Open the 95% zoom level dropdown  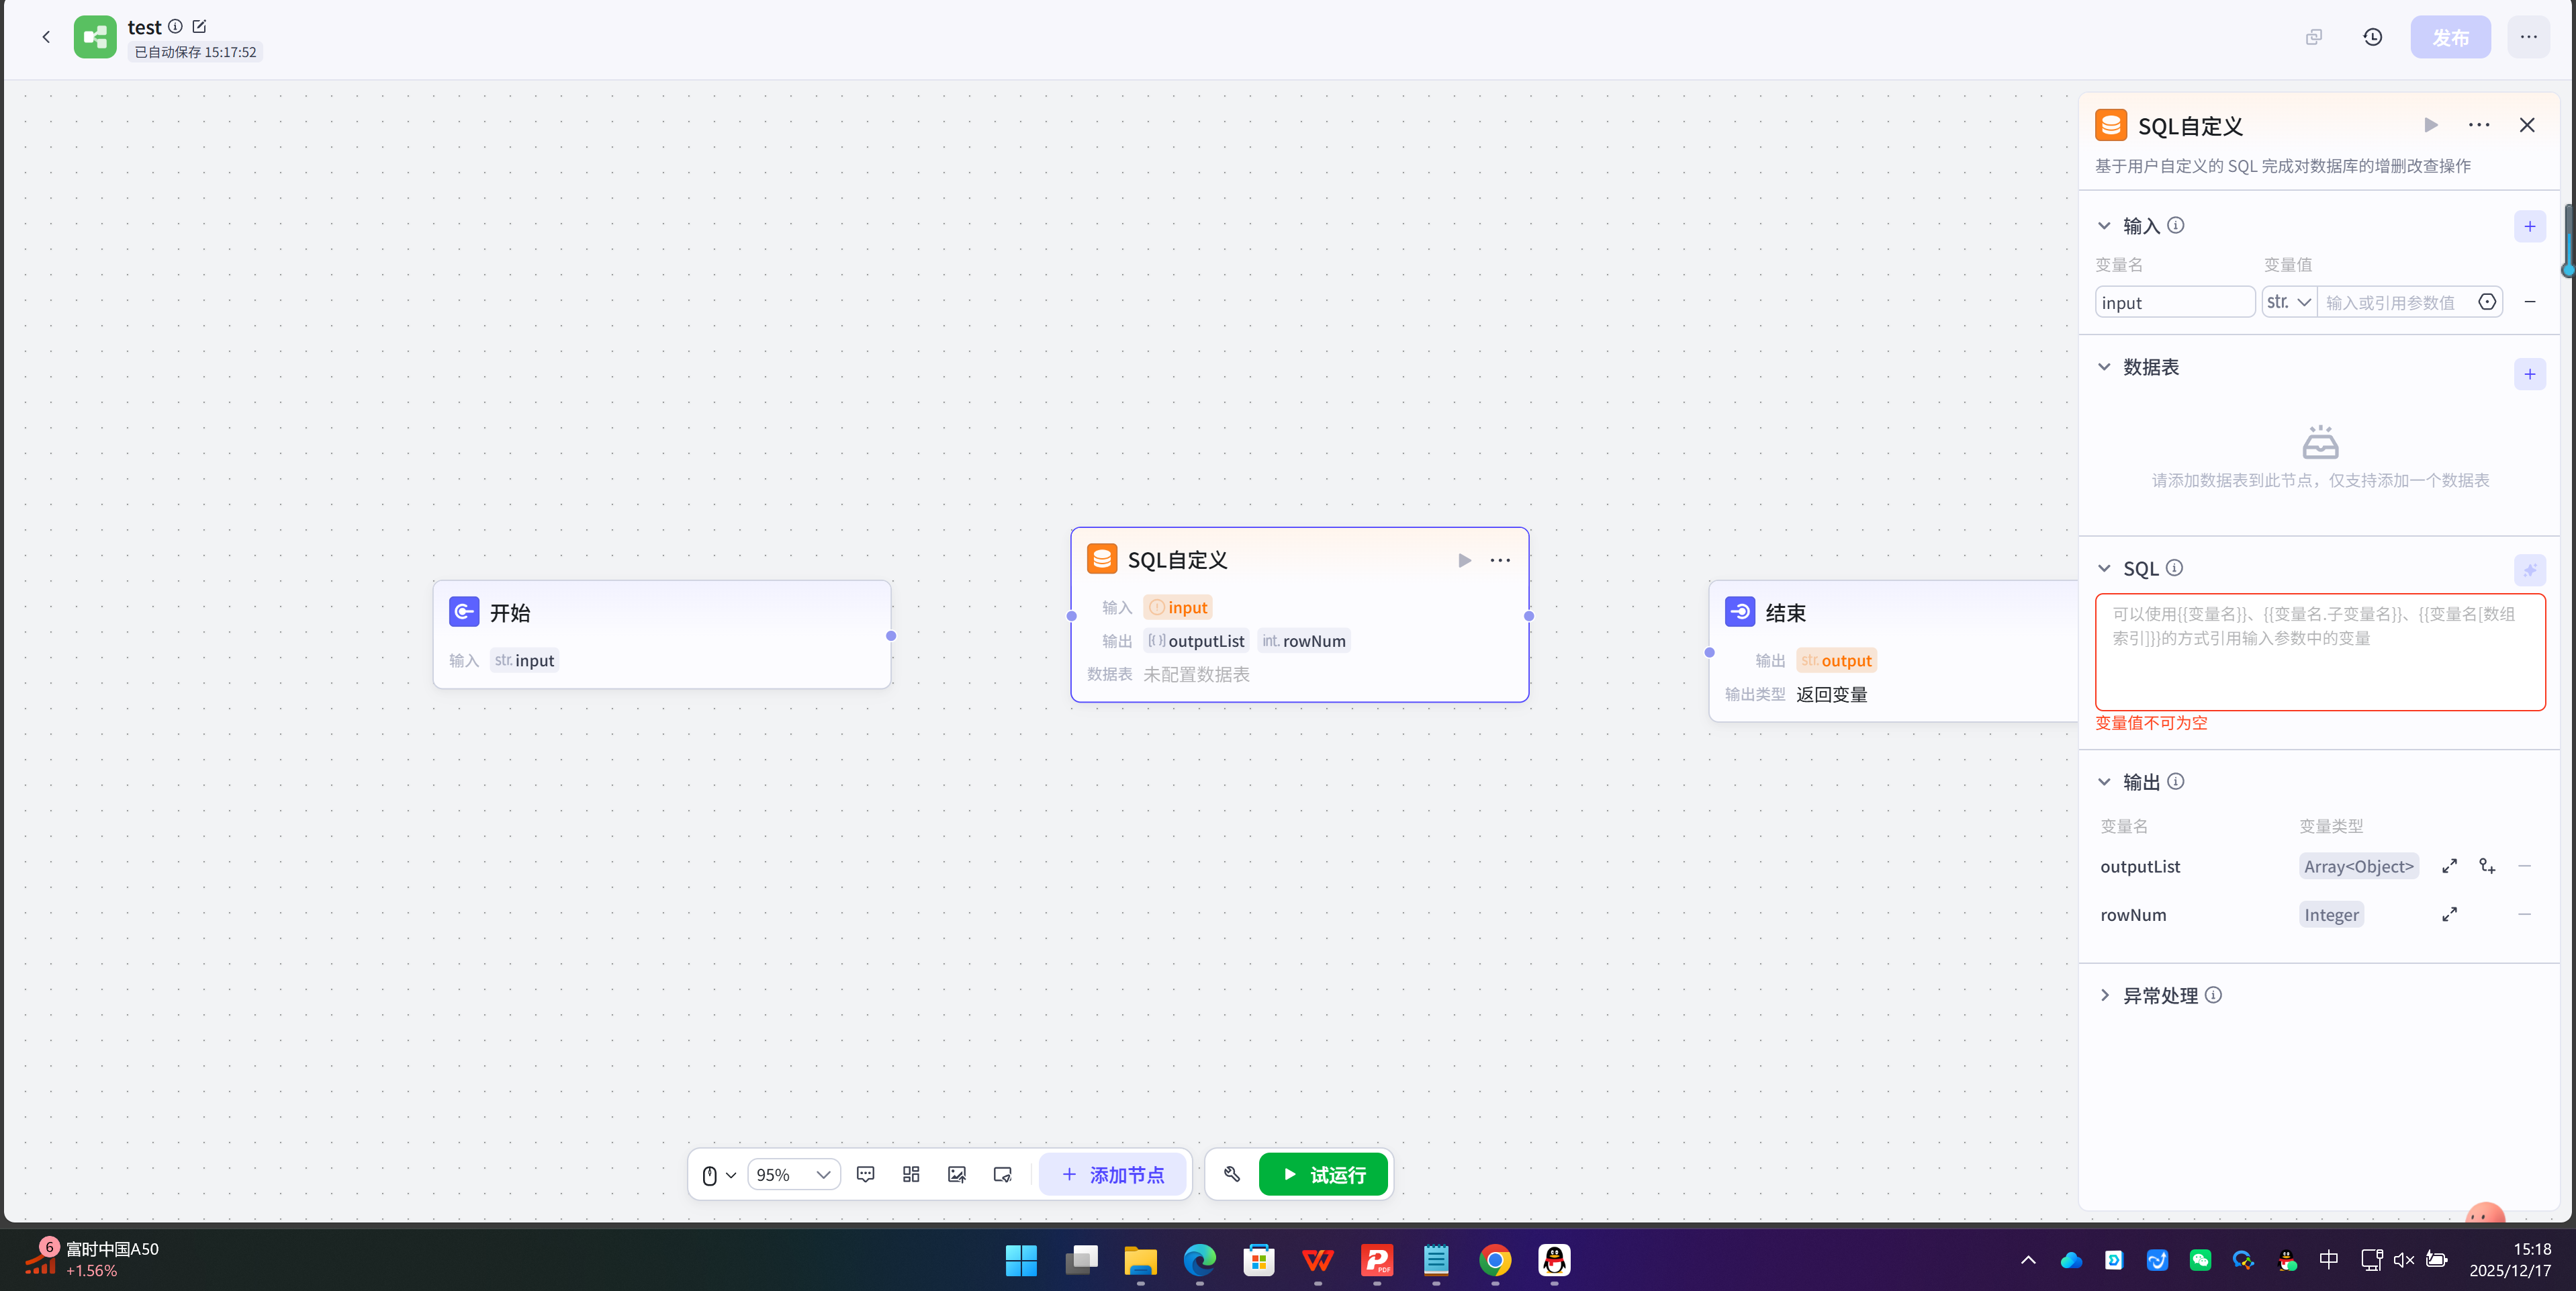pos(793,1174)
